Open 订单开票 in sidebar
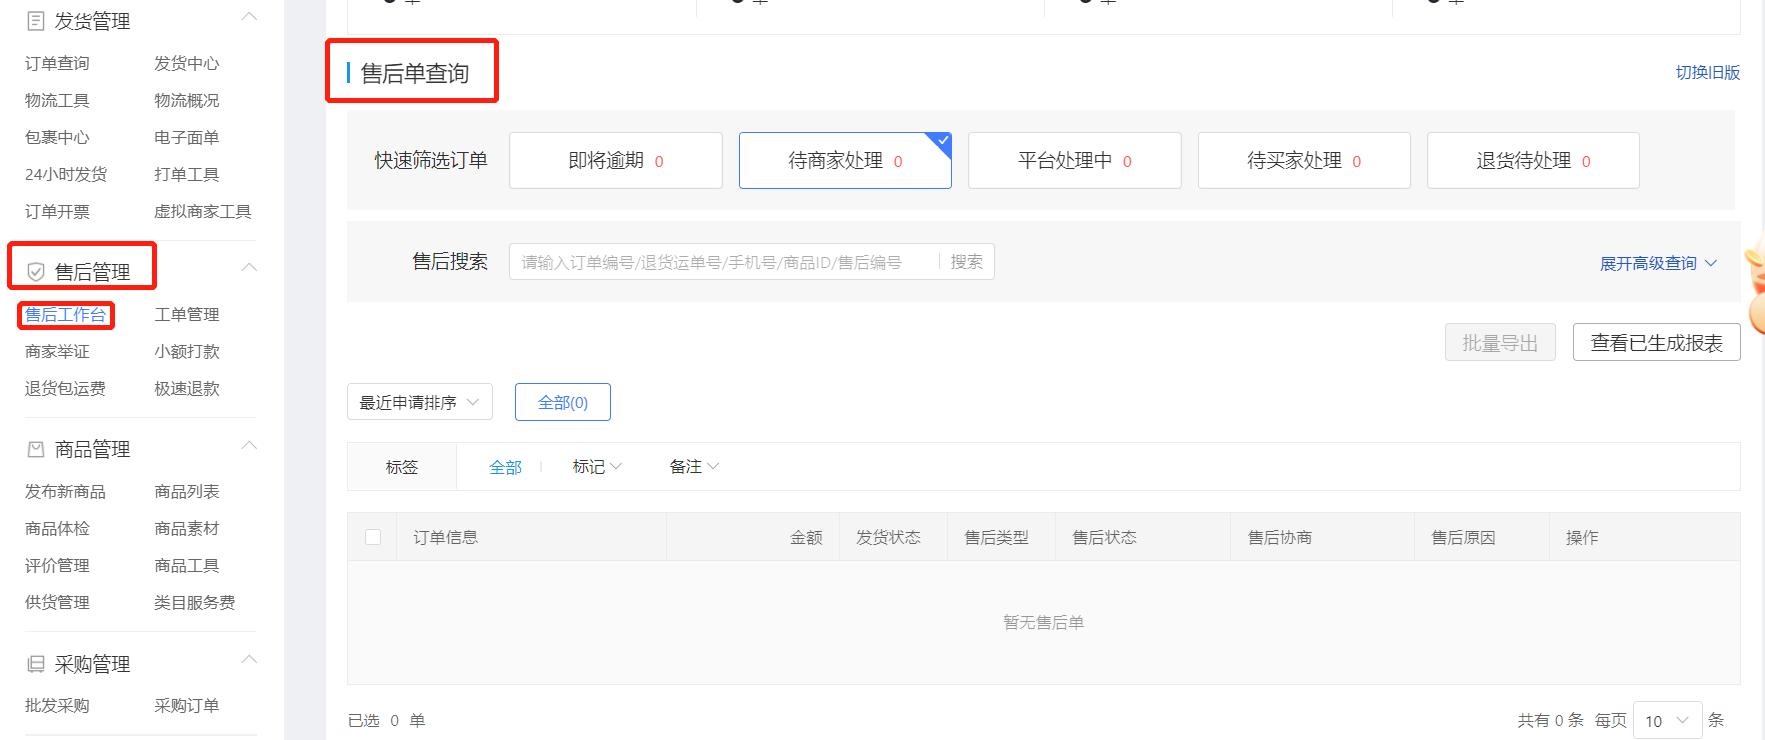The height and width of the screenshot is (740, 1765). [x=57, y=211]
